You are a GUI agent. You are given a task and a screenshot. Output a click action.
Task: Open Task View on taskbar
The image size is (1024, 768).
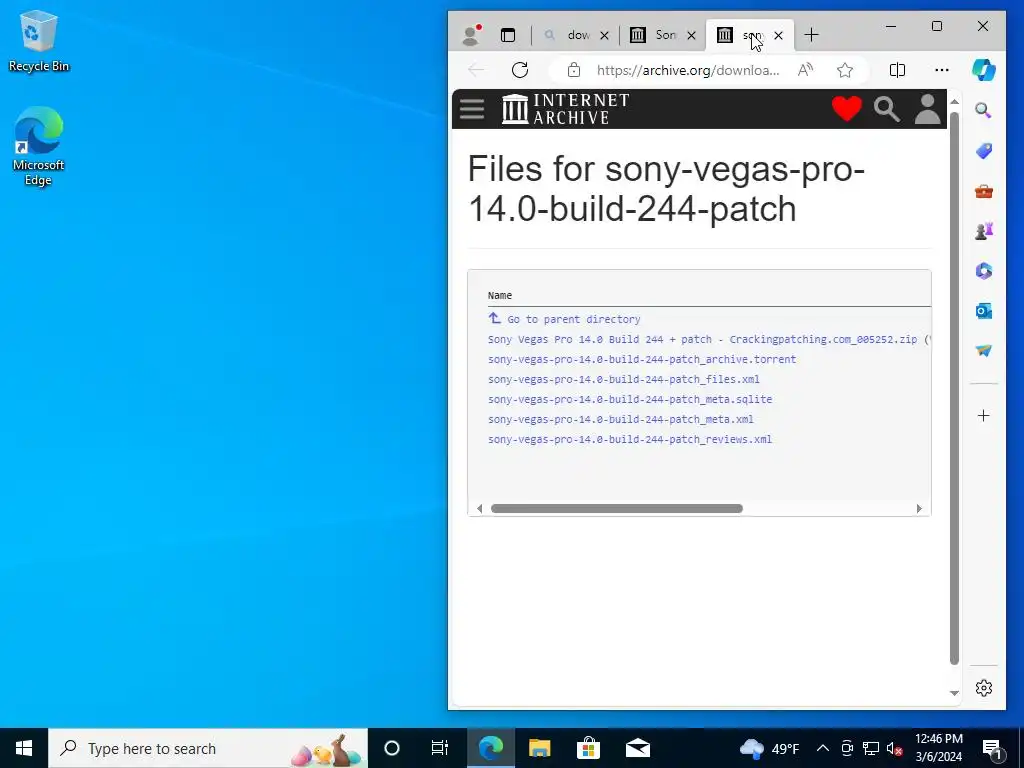pos(440,748)
